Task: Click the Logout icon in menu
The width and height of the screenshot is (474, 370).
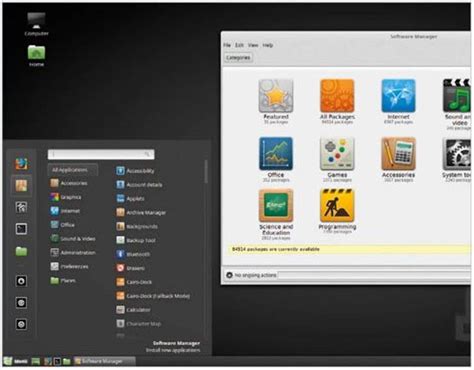Action: coord(22,303)
